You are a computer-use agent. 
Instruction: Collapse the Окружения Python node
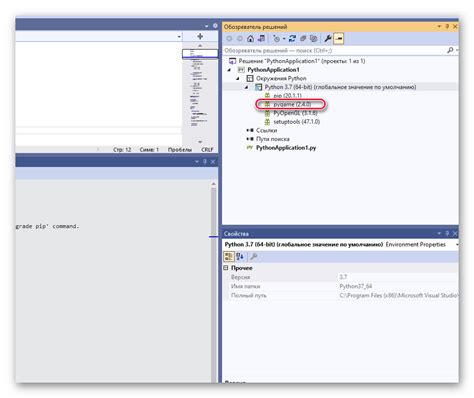coord(238,78)
